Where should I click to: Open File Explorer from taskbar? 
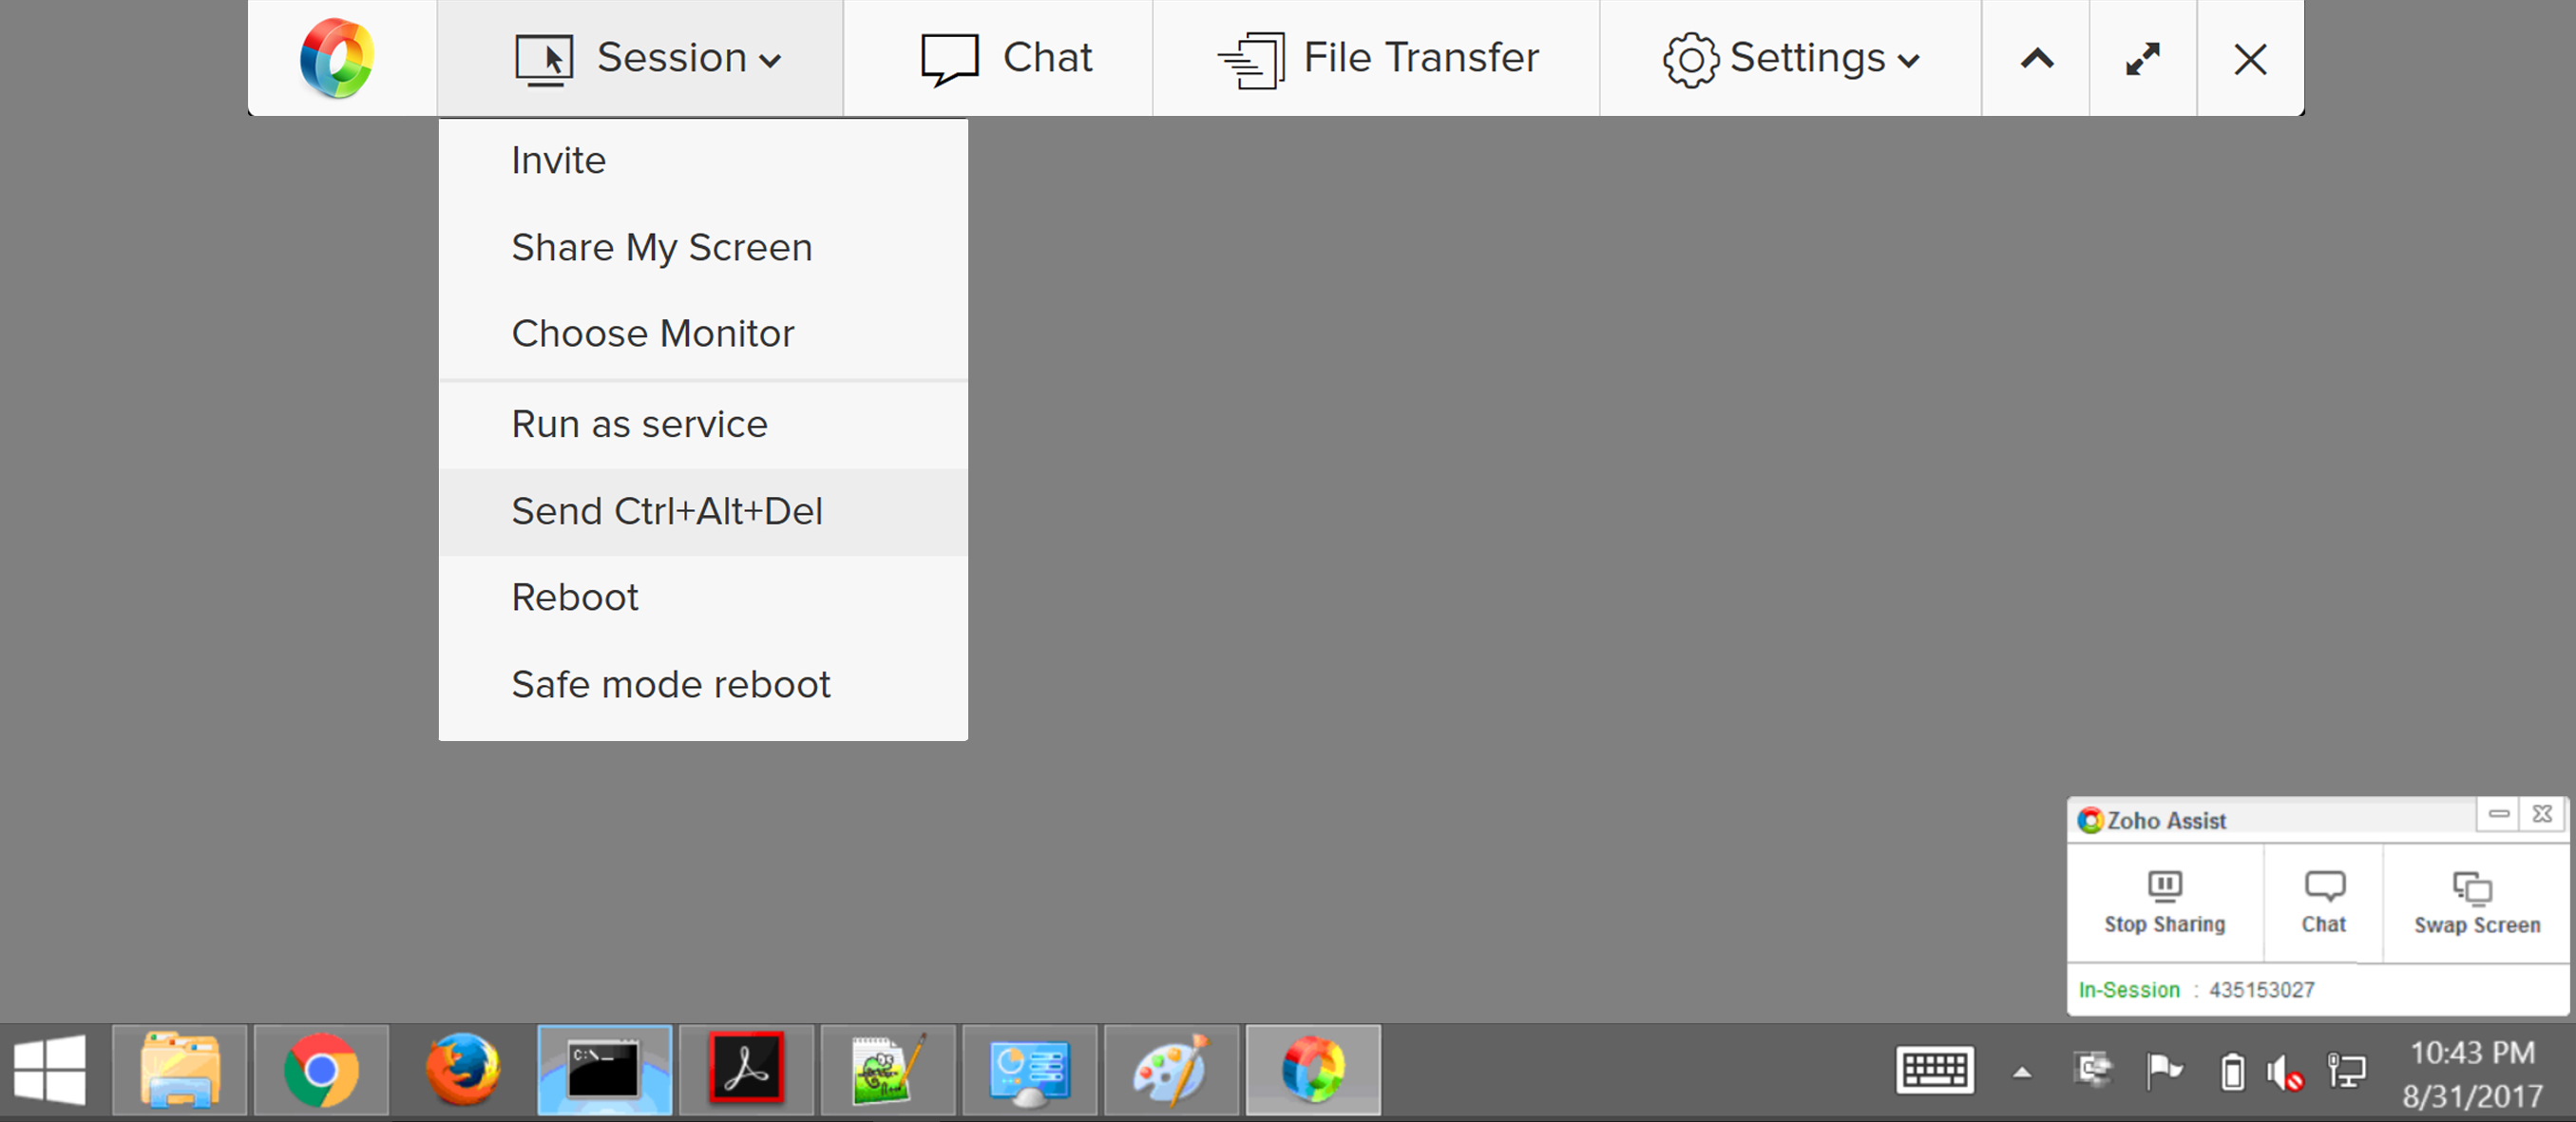point(180,1070)
